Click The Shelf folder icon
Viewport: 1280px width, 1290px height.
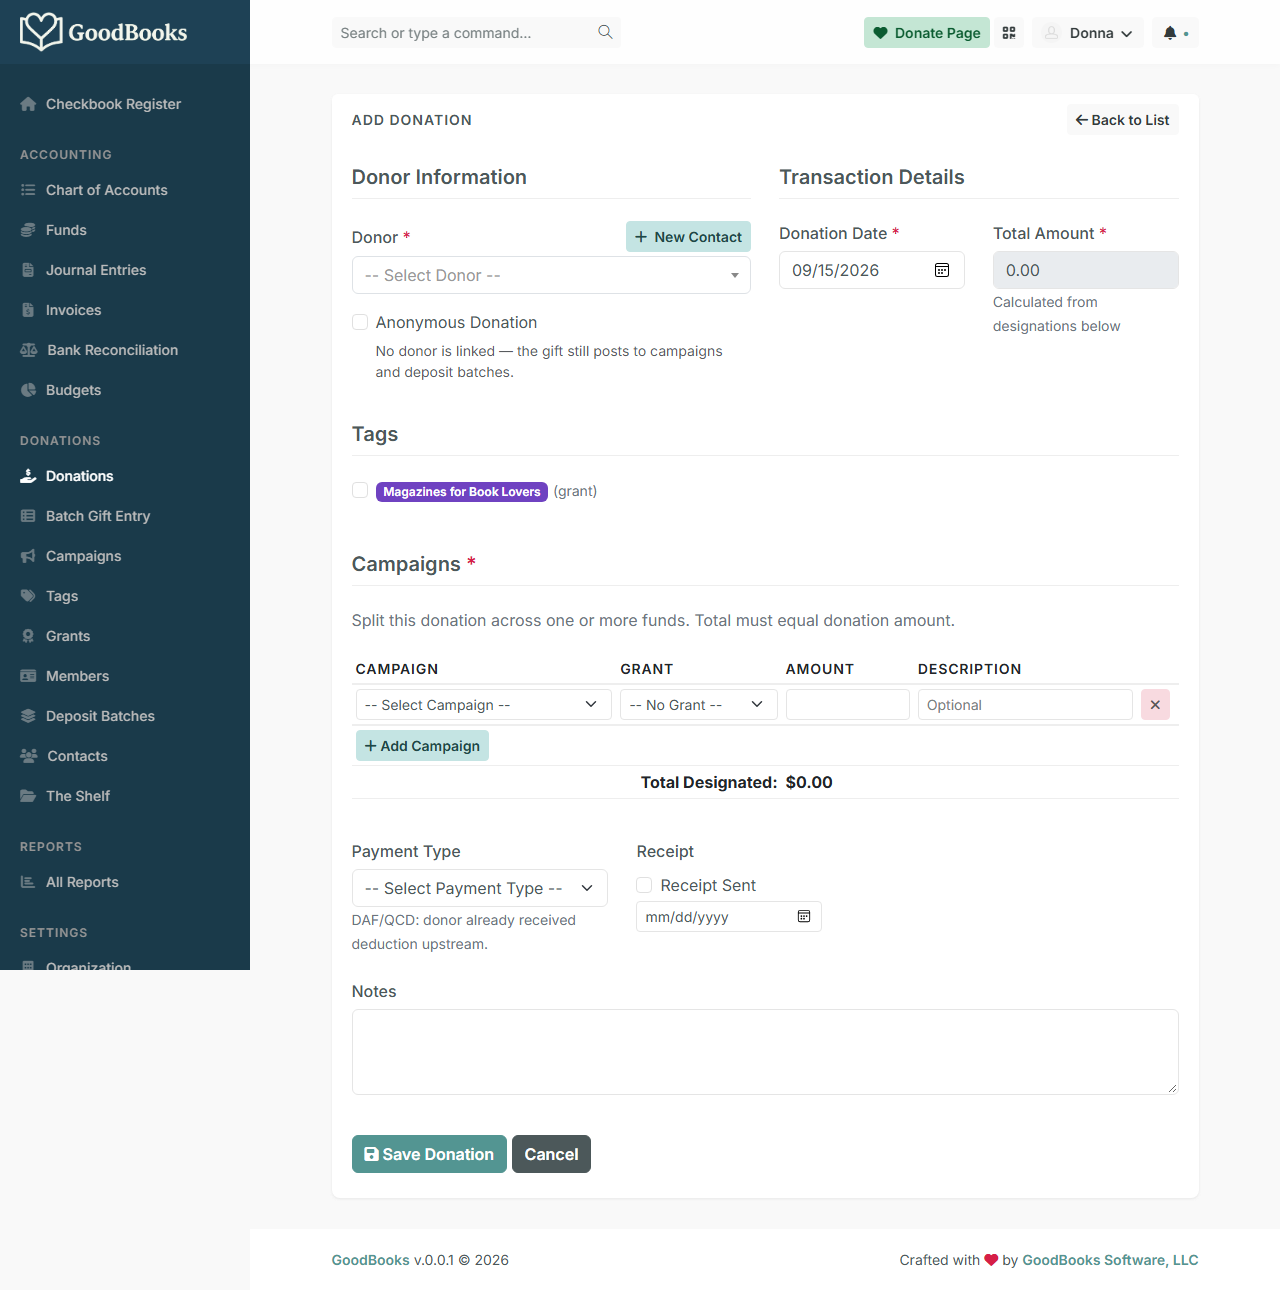click(x=28, y=796)
